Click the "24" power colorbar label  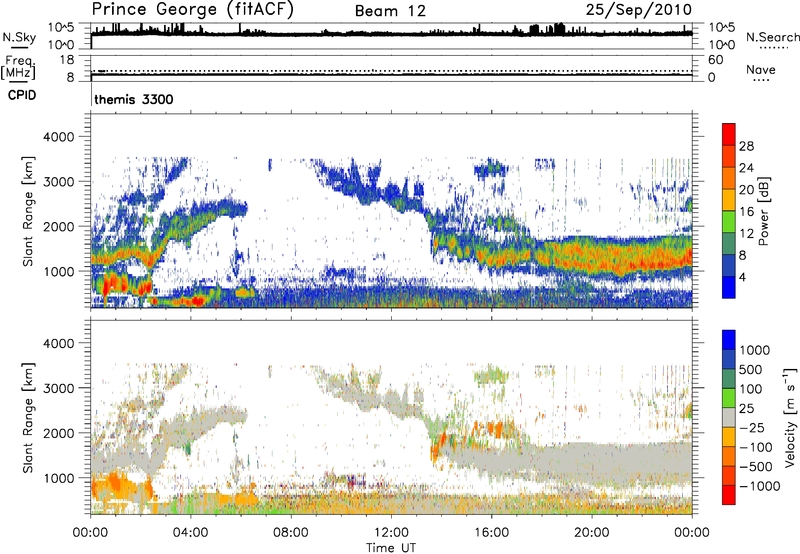click(746, 168)
